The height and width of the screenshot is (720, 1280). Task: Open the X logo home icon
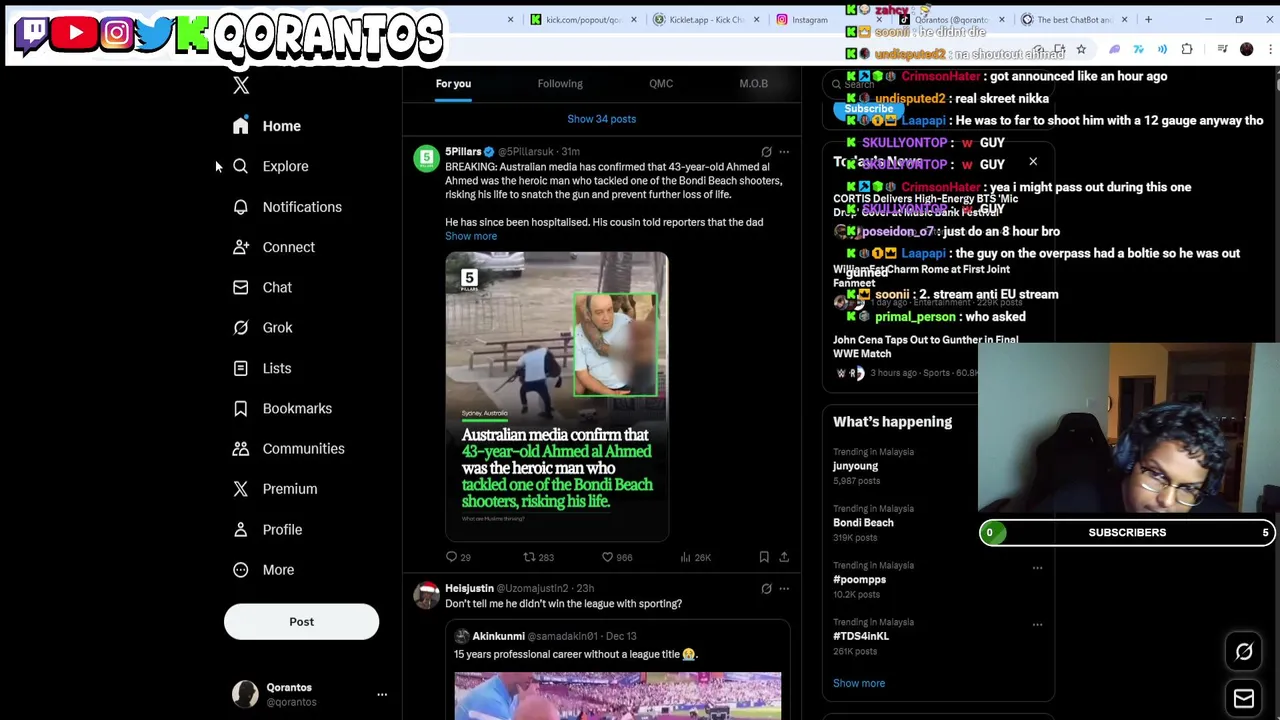[241, 86]
